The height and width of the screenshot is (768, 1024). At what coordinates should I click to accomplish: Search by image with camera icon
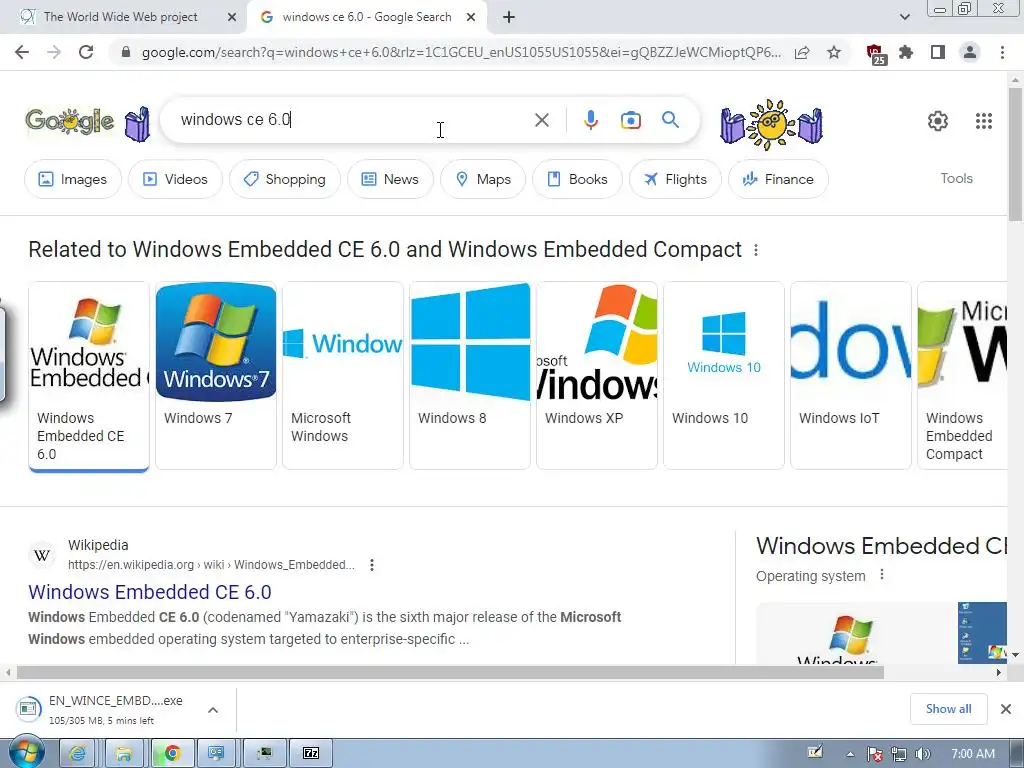630,120
